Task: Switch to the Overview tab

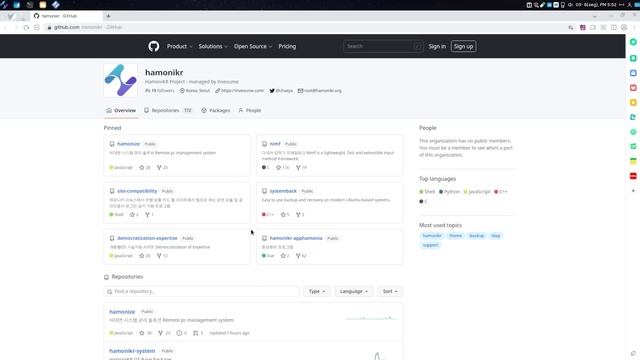Action: [x=121, y=111]
